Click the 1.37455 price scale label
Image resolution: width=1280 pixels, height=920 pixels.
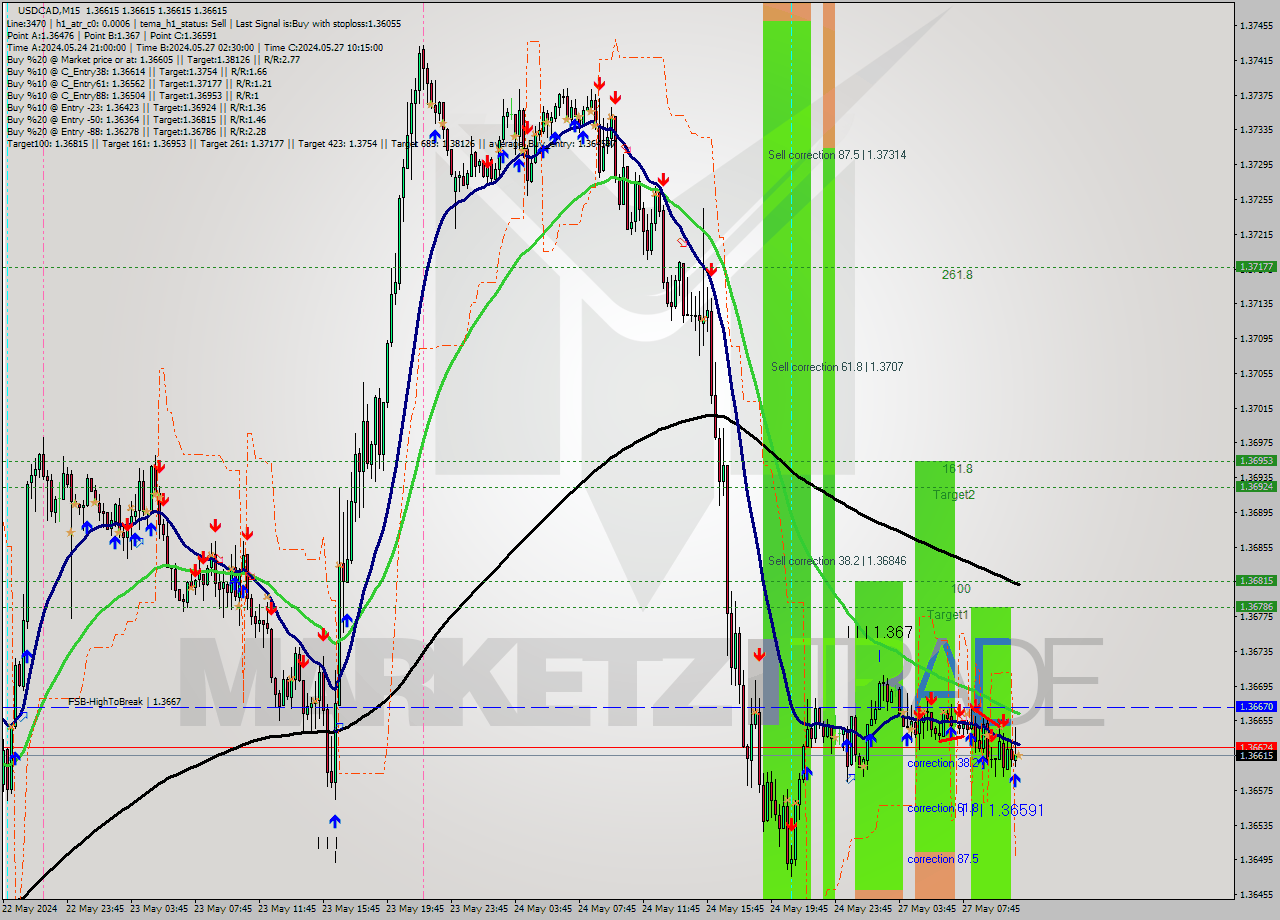click(x=1256, y=26)
